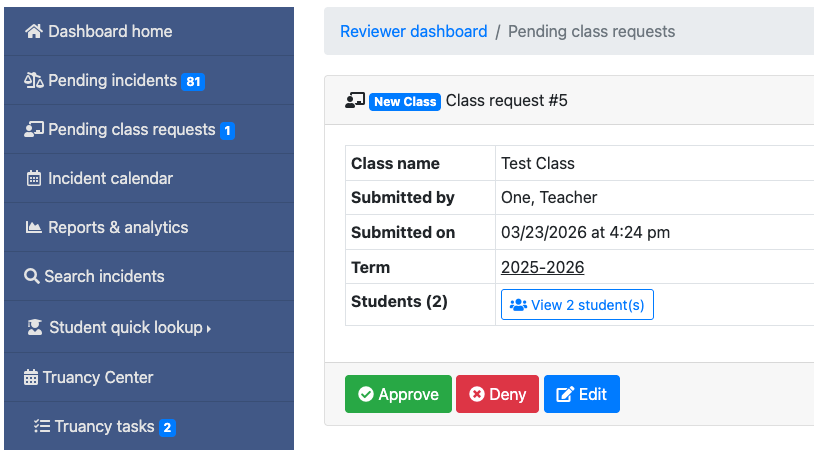This screenshot has width=814, height=450.
Task: Click the Incident calendar icon
Action: (34, 178)
